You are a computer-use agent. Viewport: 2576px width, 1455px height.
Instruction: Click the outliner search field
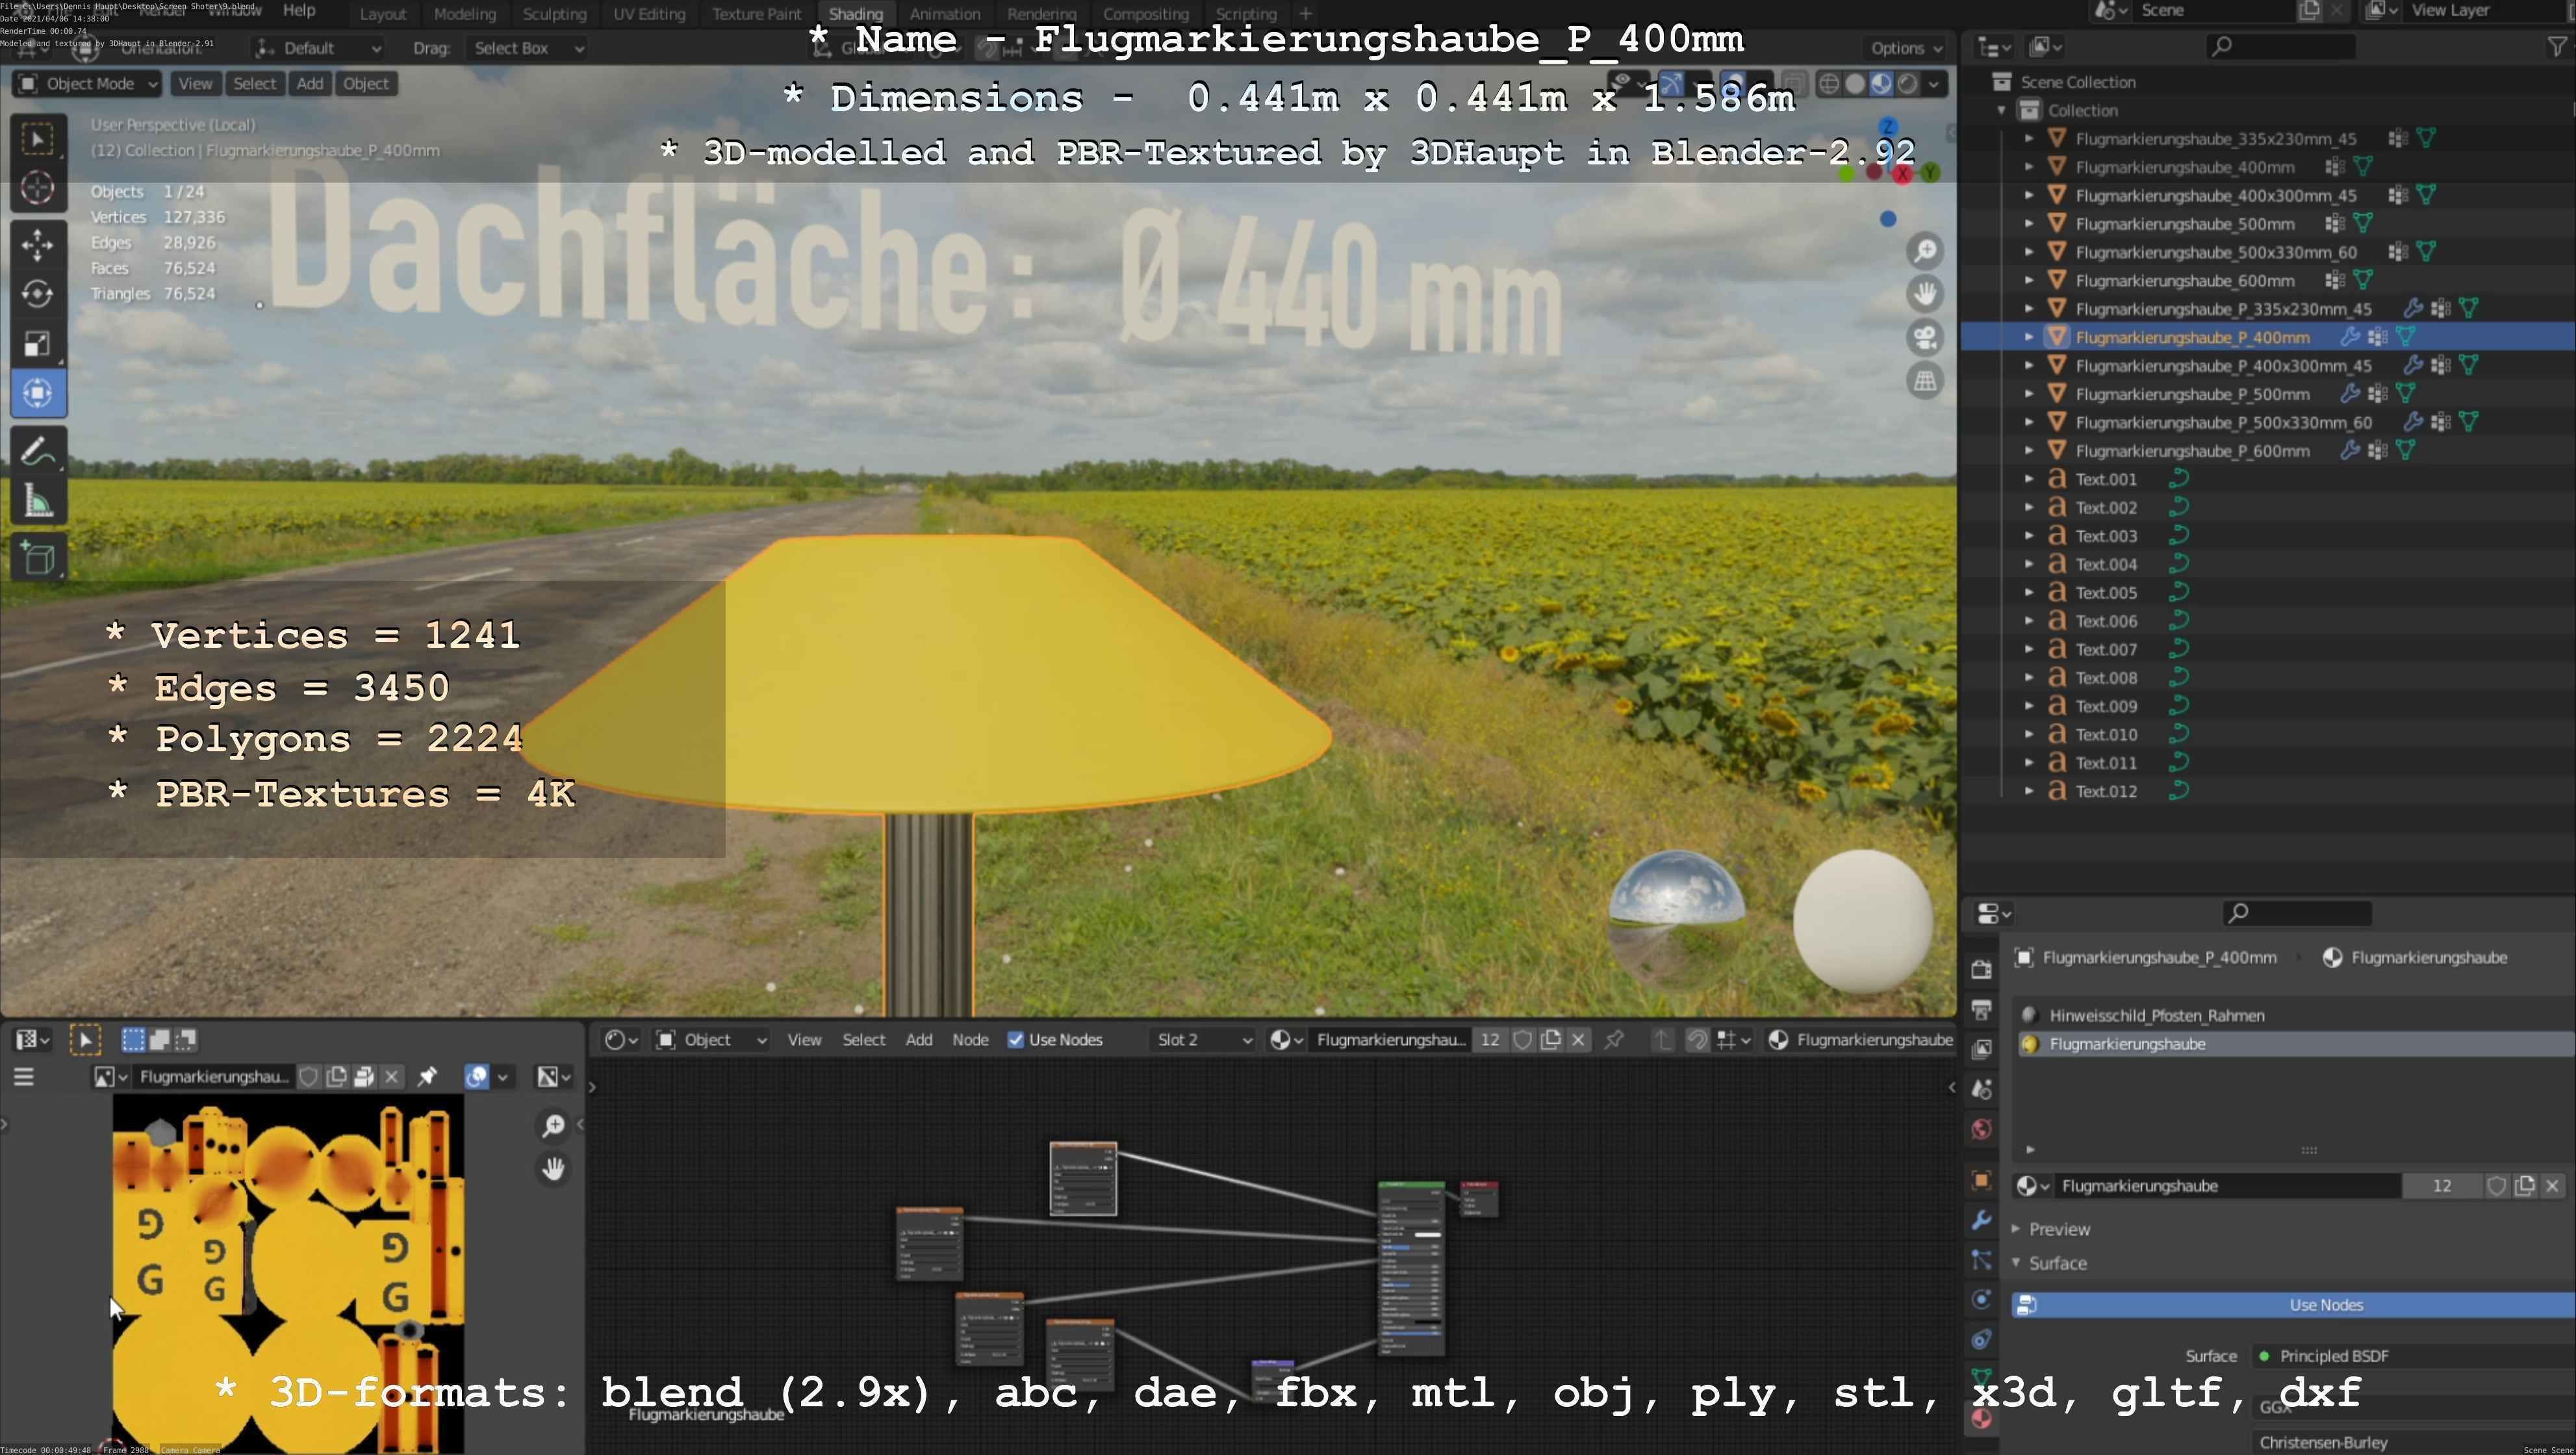pyautogui.click(x=2280, y=46)
